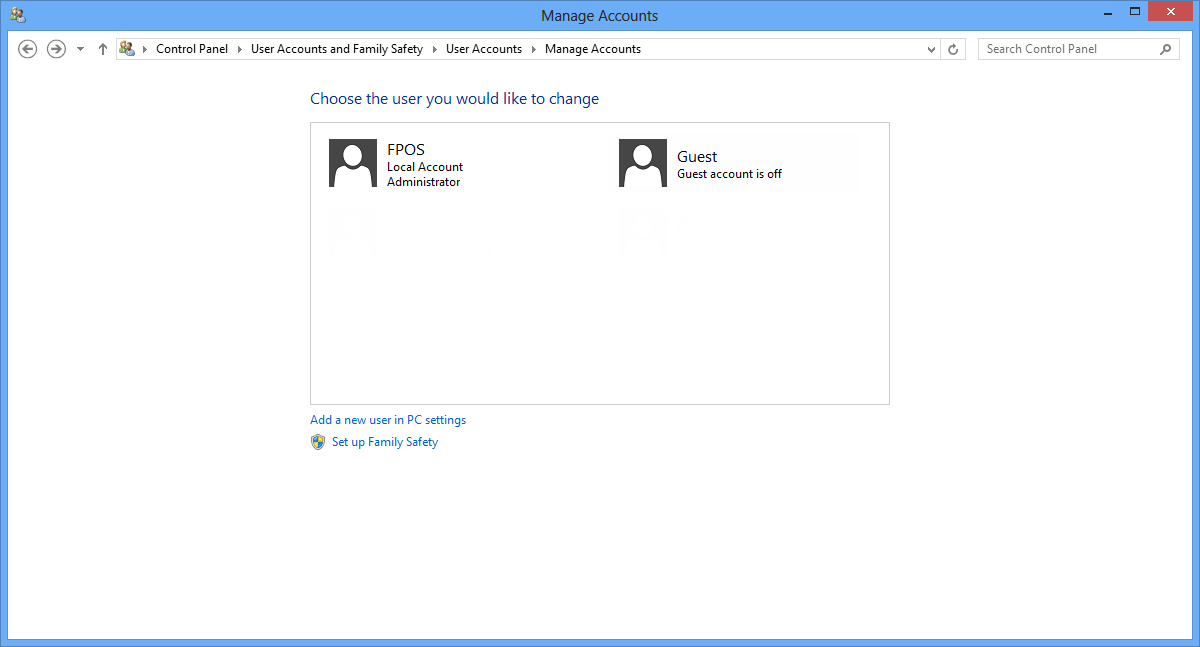Maximize the Manage Accounts window

[1134, 12]
